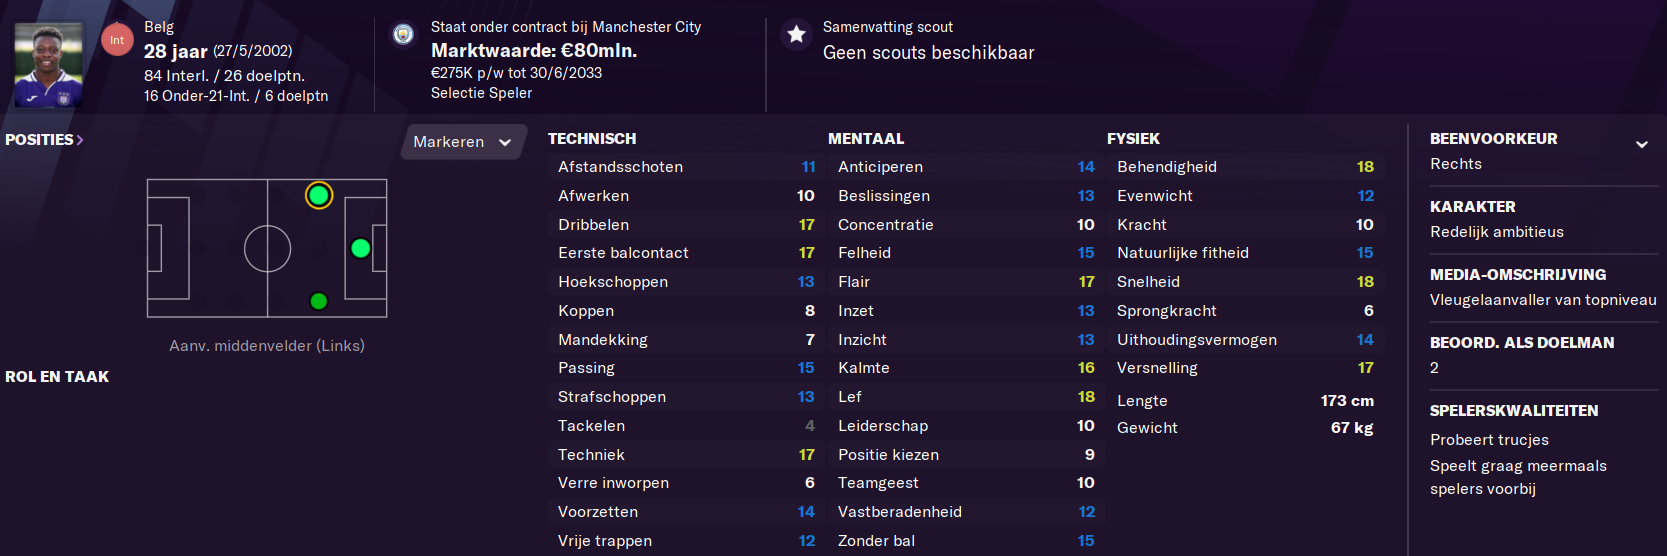Select the Dribbelen attribute row
Viewport: 1667px width, 556px height.
coord(686,225)
